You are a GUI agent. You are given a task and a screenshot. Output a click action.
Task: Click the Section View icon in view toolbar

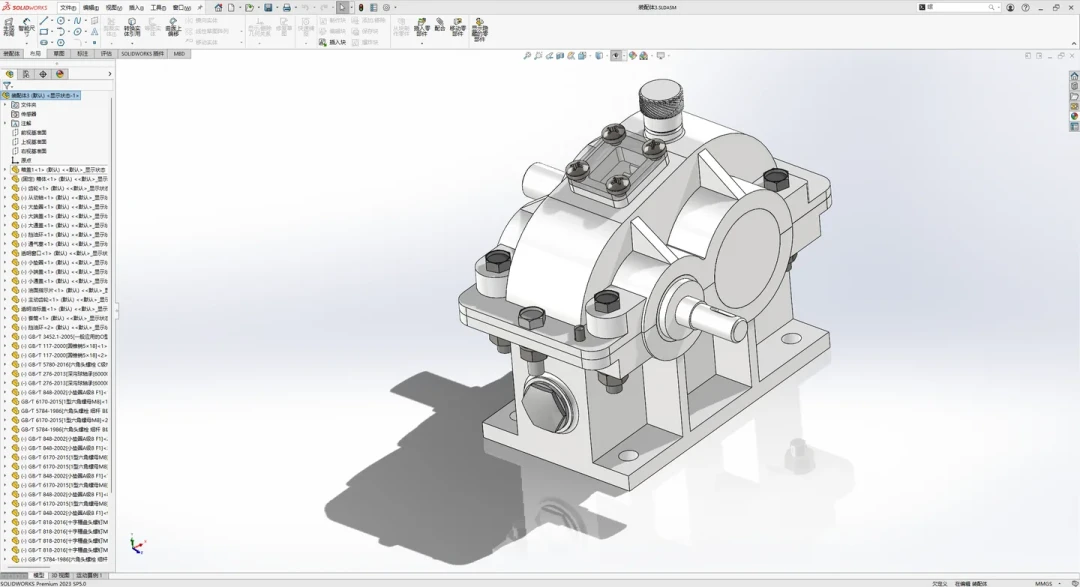pyautogui.click(x=560, y=56)
